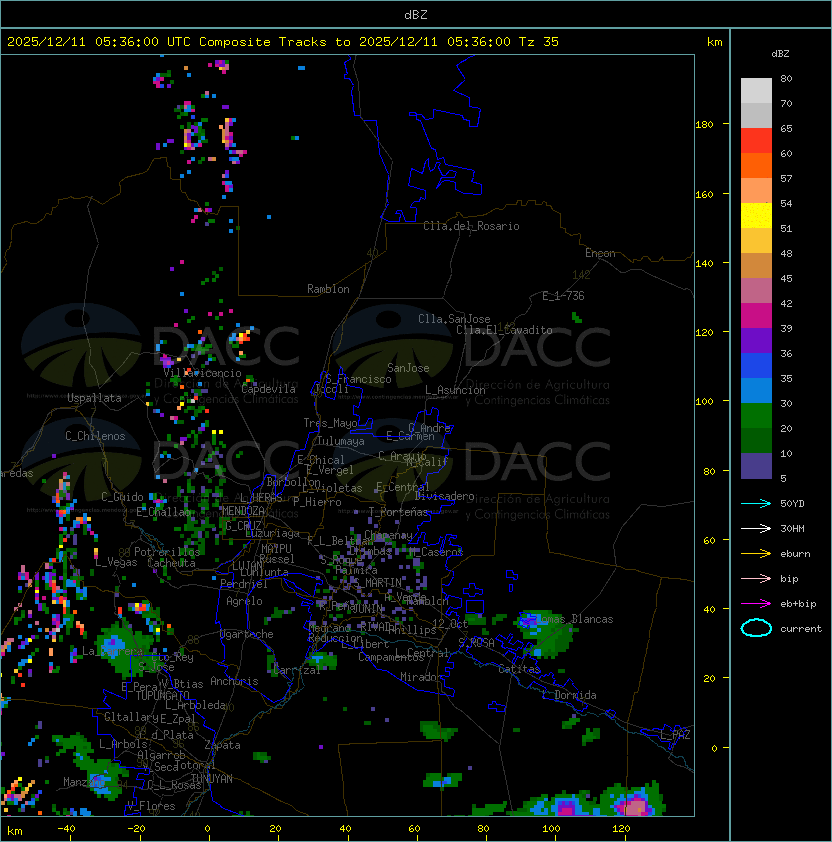Click the Villavicencio place label
The image size is (832, 842).
point(202,373)
